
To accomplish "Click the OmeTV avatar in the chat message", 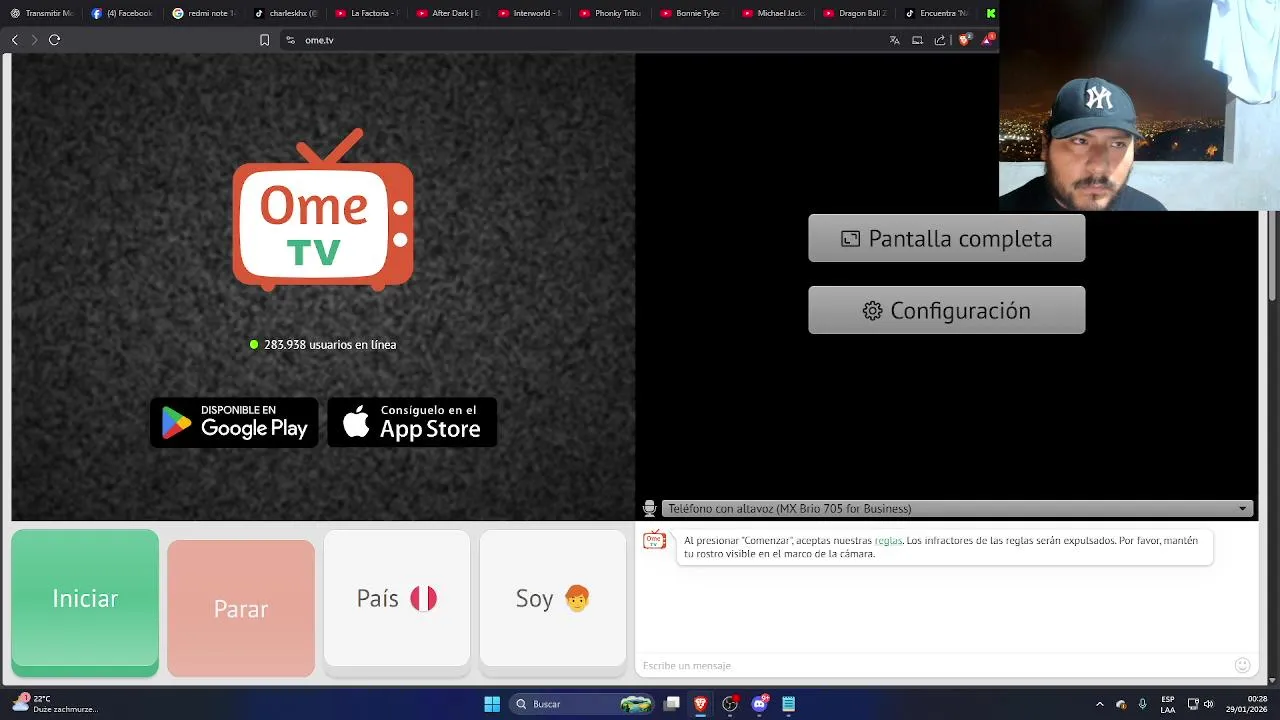I will 654,541.
